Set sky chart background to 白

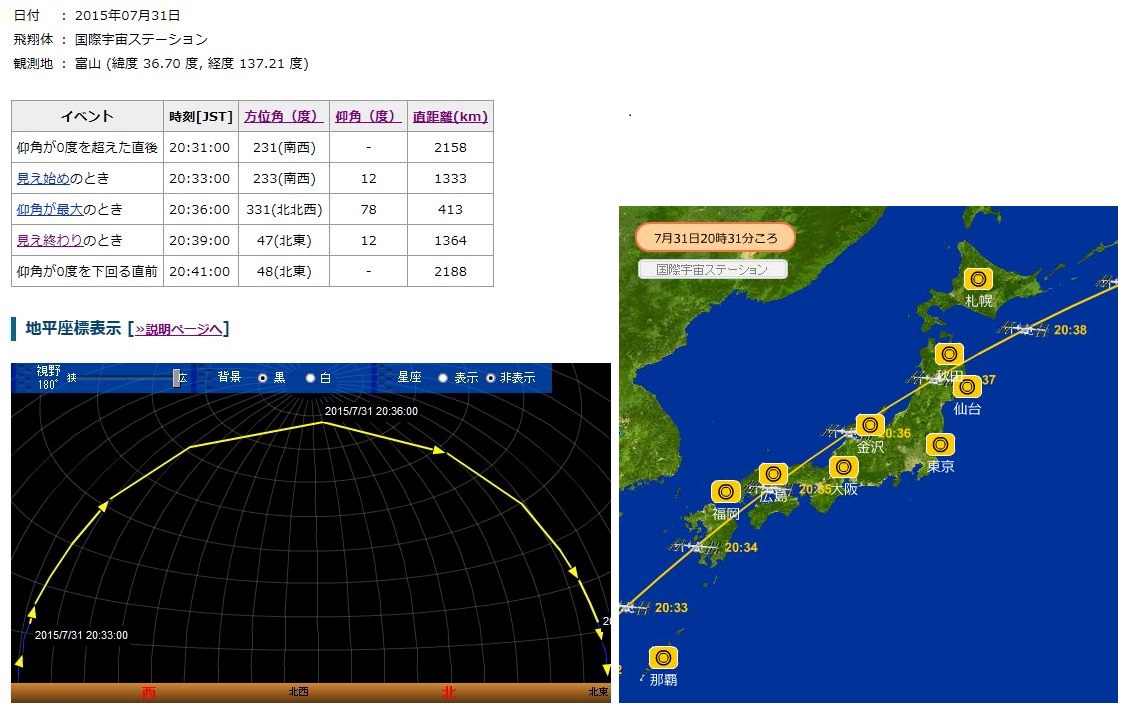coord(310,378)
